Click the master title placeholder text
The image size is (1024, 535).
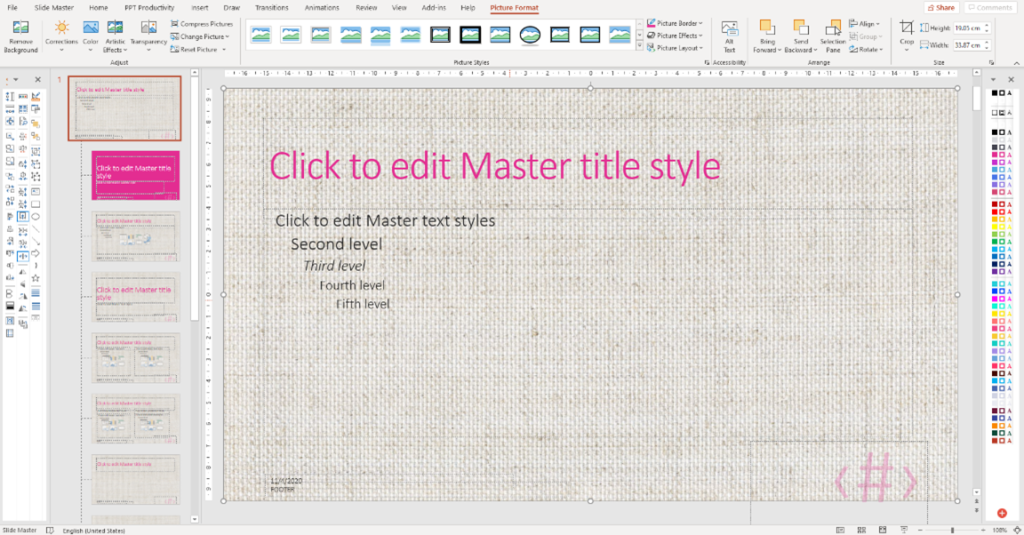[x=495, y=166]
